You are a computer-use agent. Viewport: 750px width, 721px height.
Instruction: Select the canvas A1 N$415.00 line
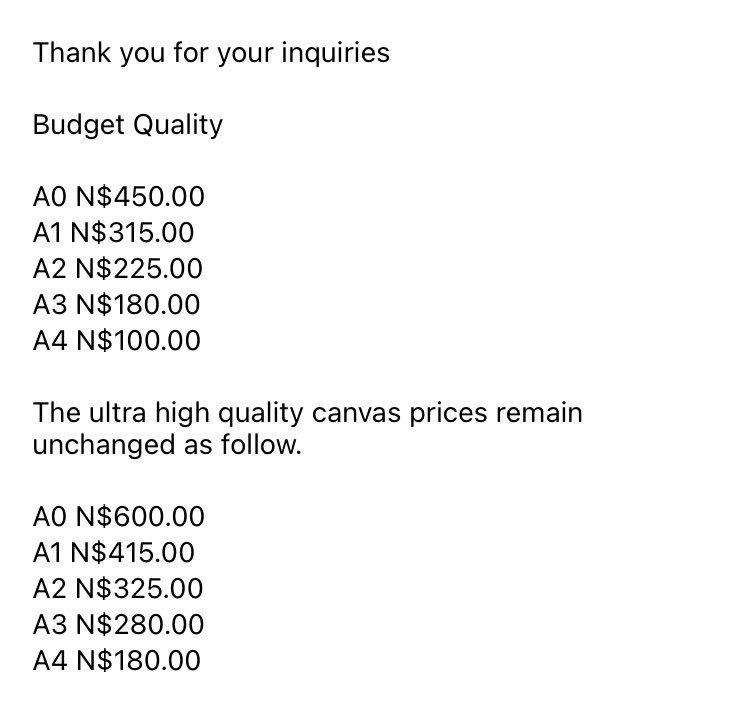coord(113,552)
